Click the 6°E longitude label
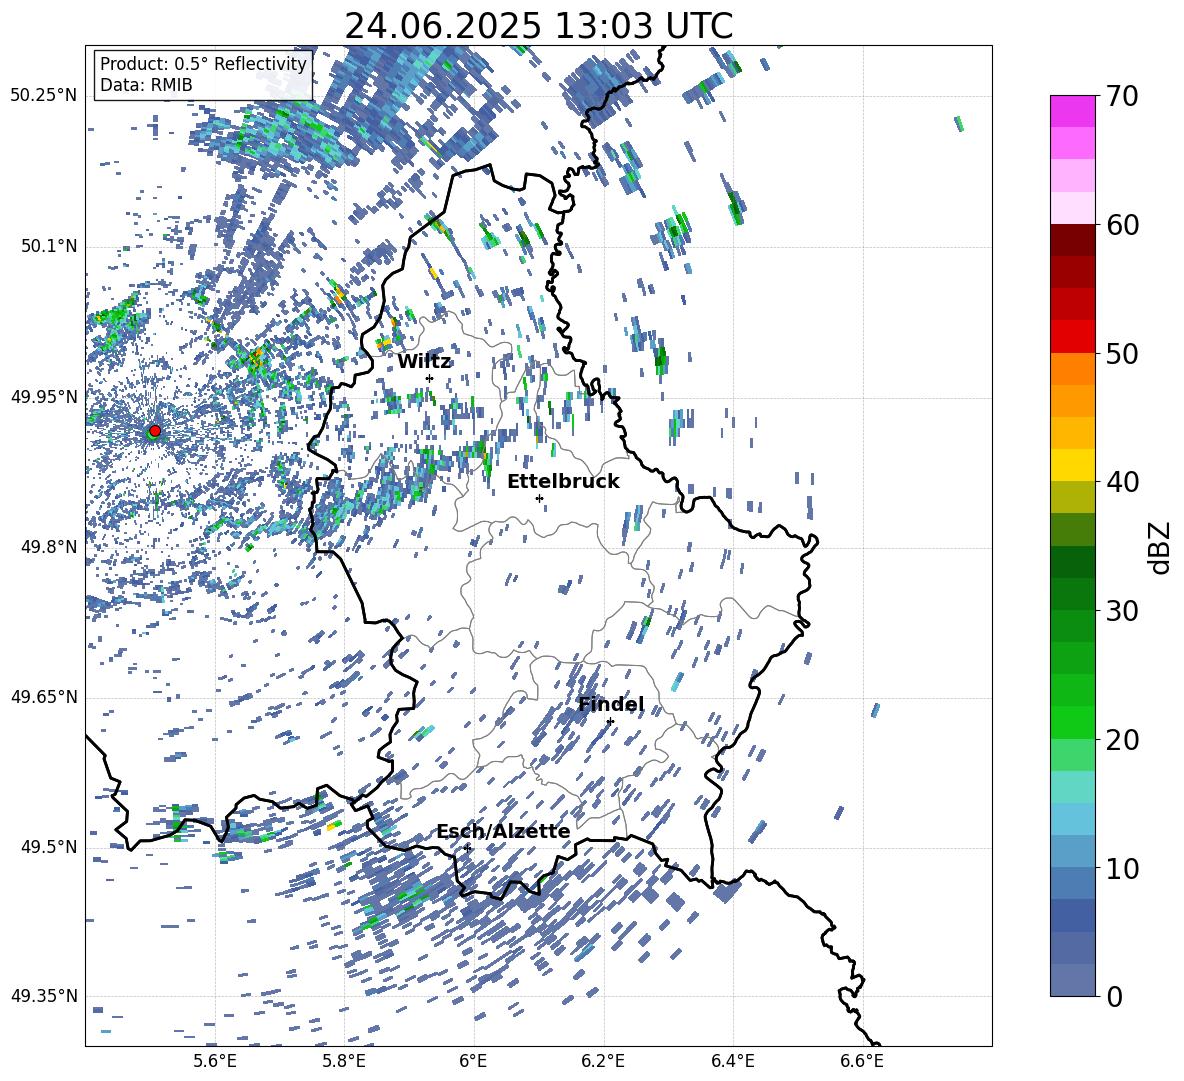Viewport: 1184px width, 1081px height. coord(473,1061)
